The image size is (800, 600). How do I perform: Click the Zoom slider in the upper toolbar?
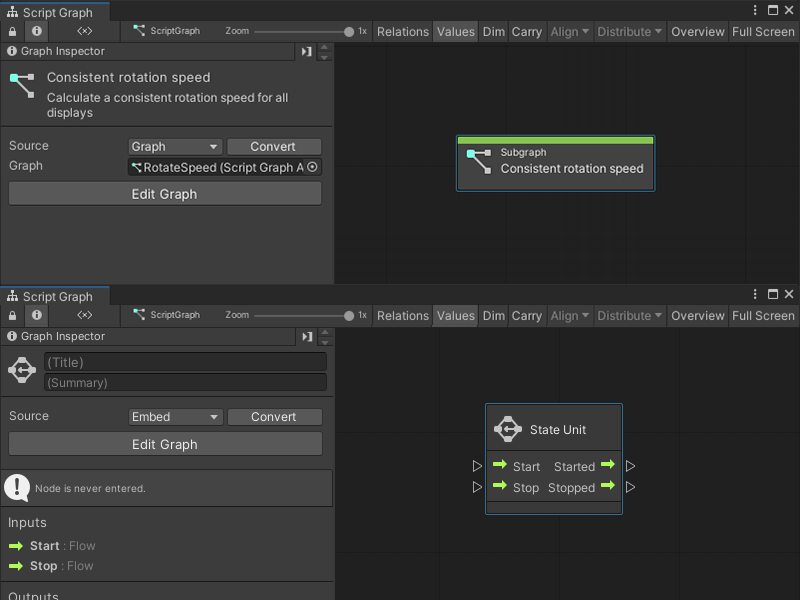coord(302,32)
